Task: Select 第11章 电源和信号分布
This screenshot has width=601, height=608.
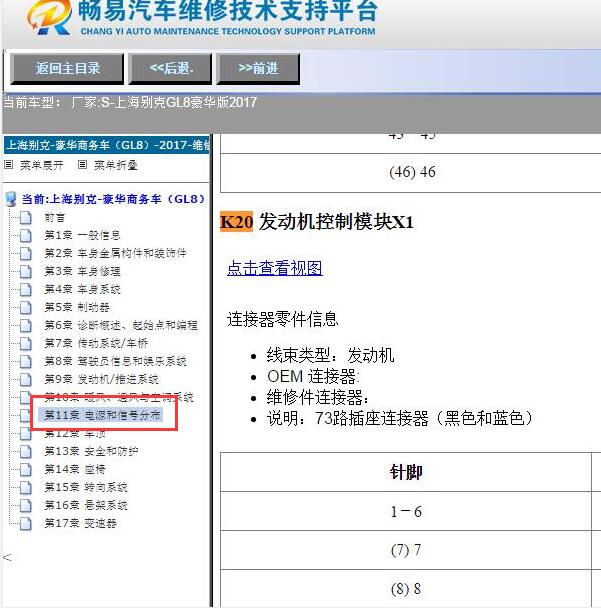Action: coord(102,415)
